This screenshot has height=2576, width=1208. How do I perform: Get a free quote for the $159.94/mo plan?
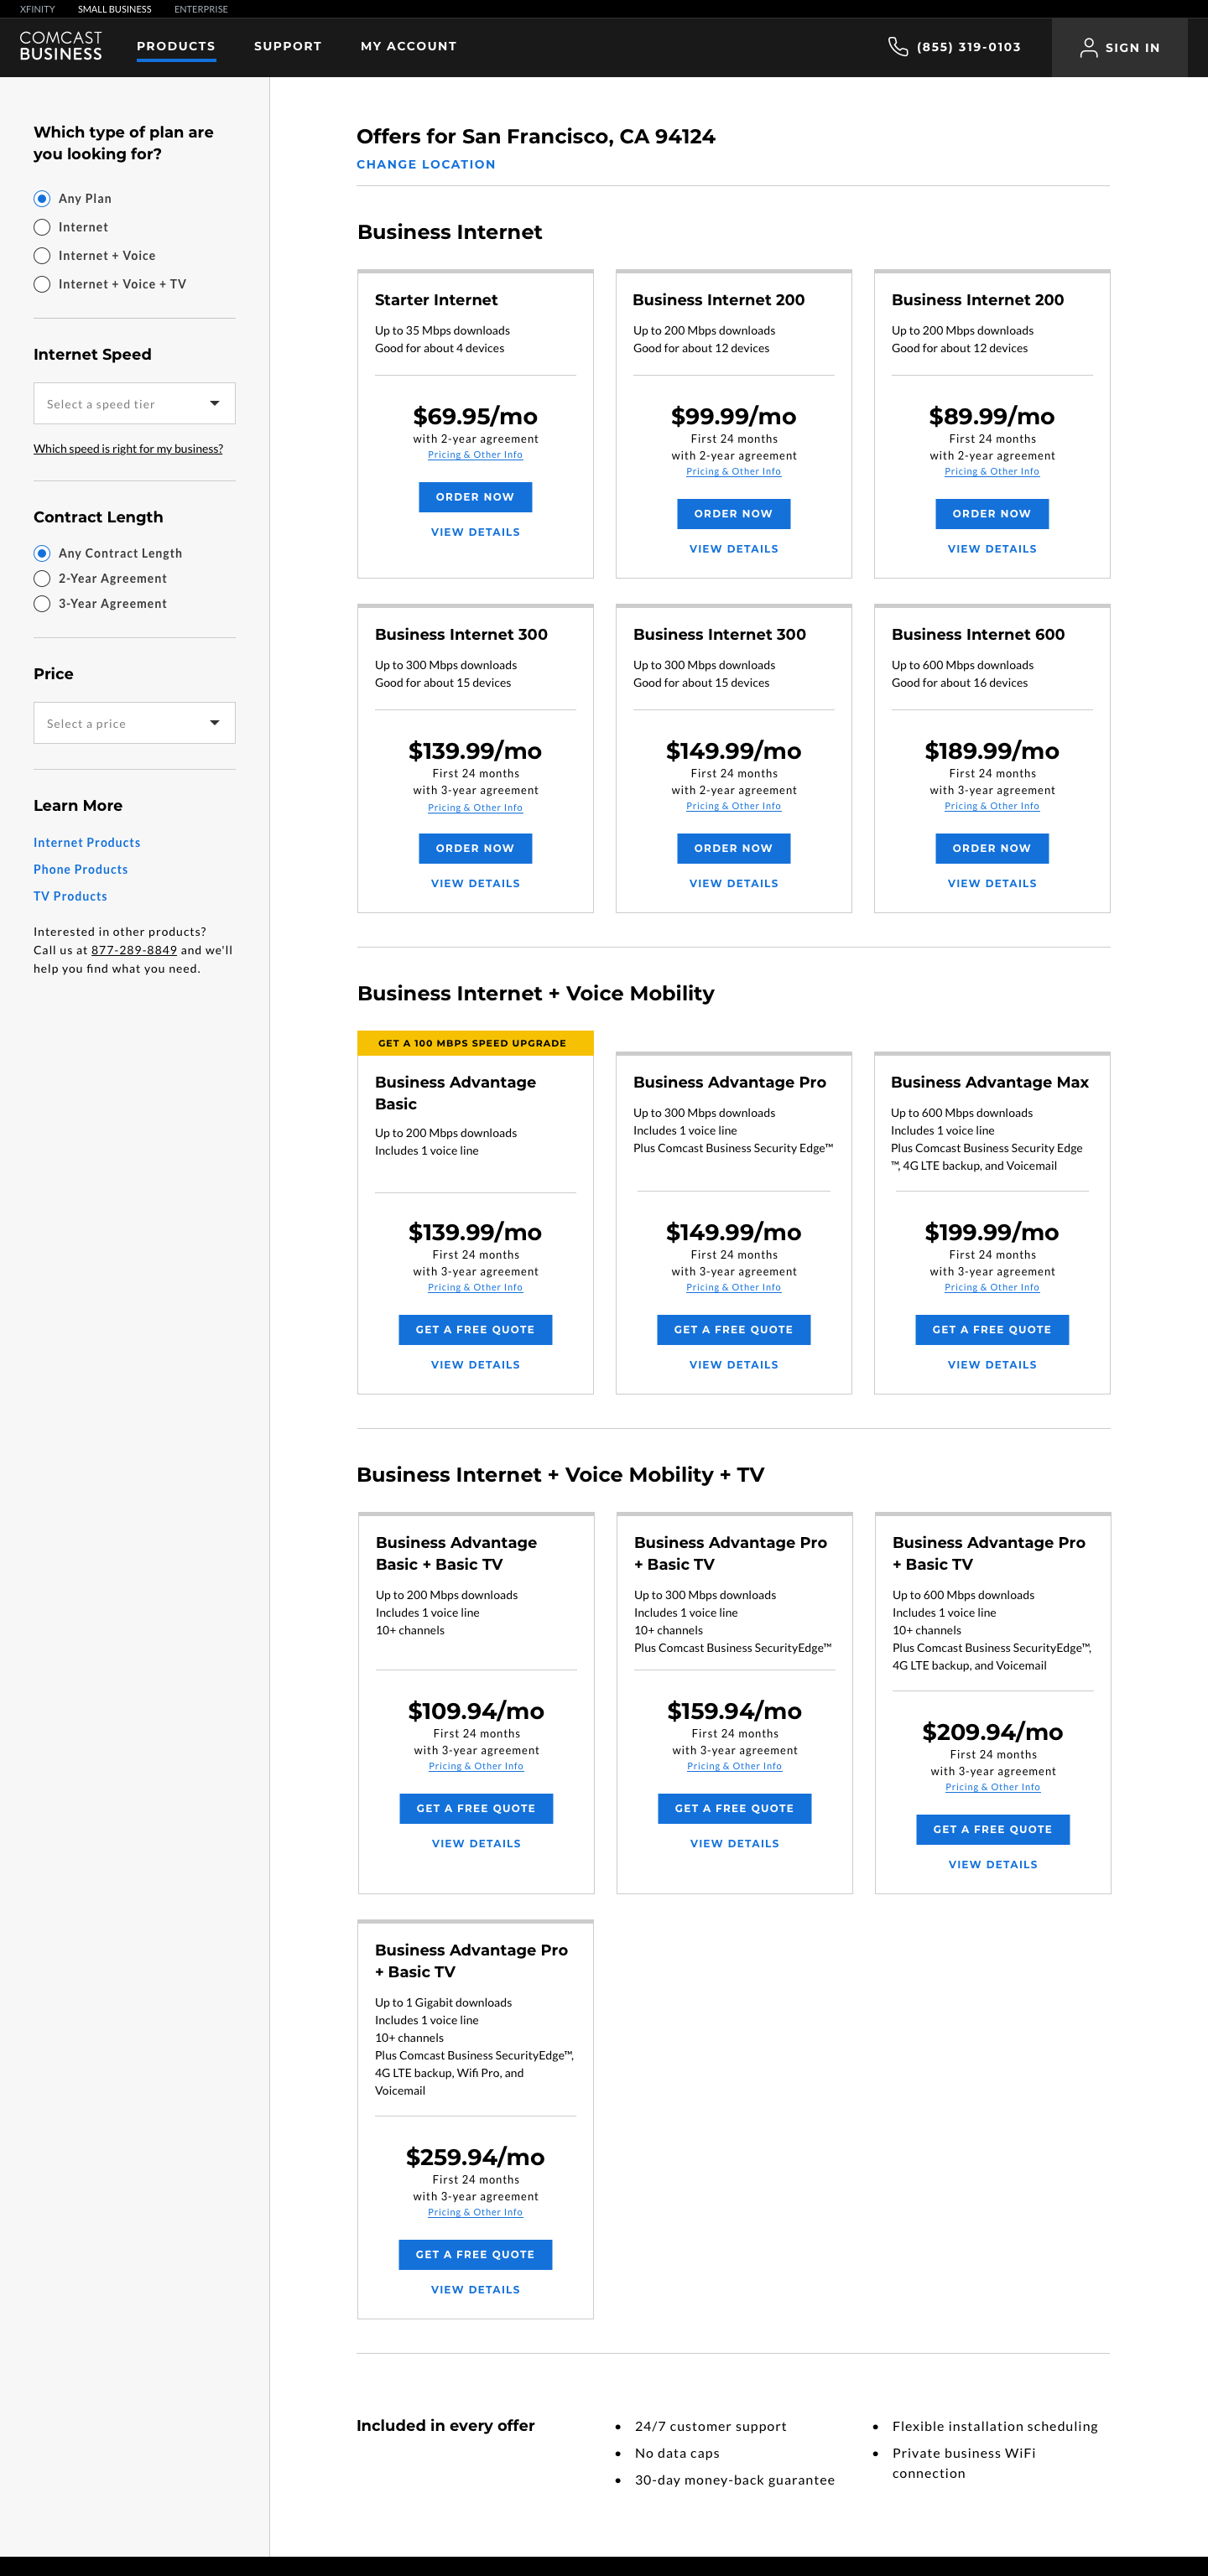click(734, 1809)
